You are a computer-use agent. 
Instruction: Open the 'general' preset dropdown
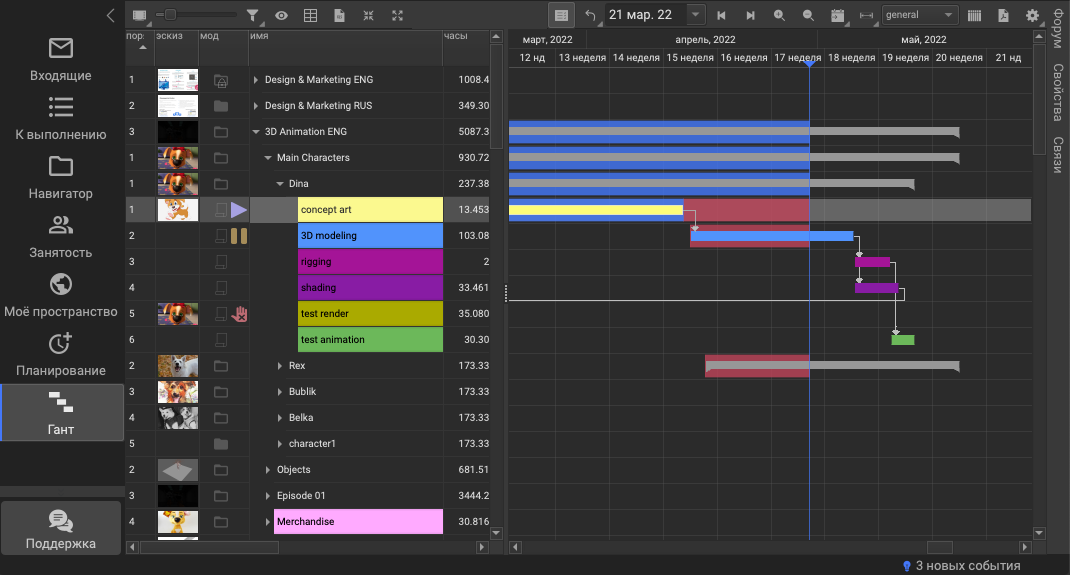pos(919,15)
